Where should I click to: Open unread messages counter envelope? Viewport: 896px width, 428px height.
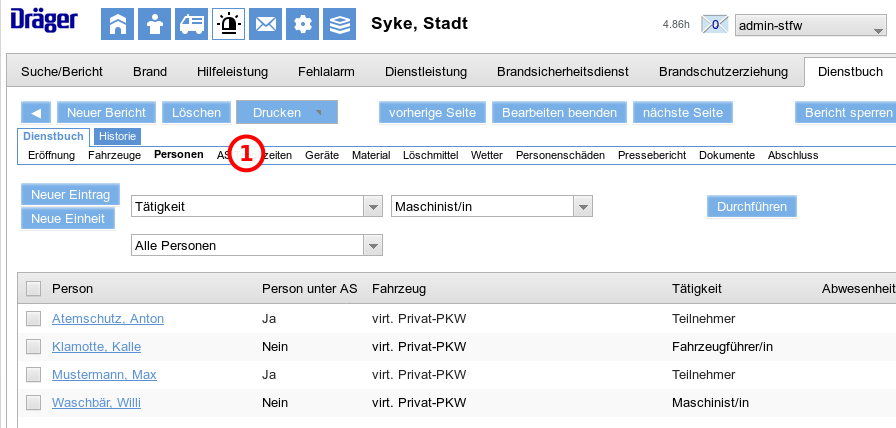[714, 24]
